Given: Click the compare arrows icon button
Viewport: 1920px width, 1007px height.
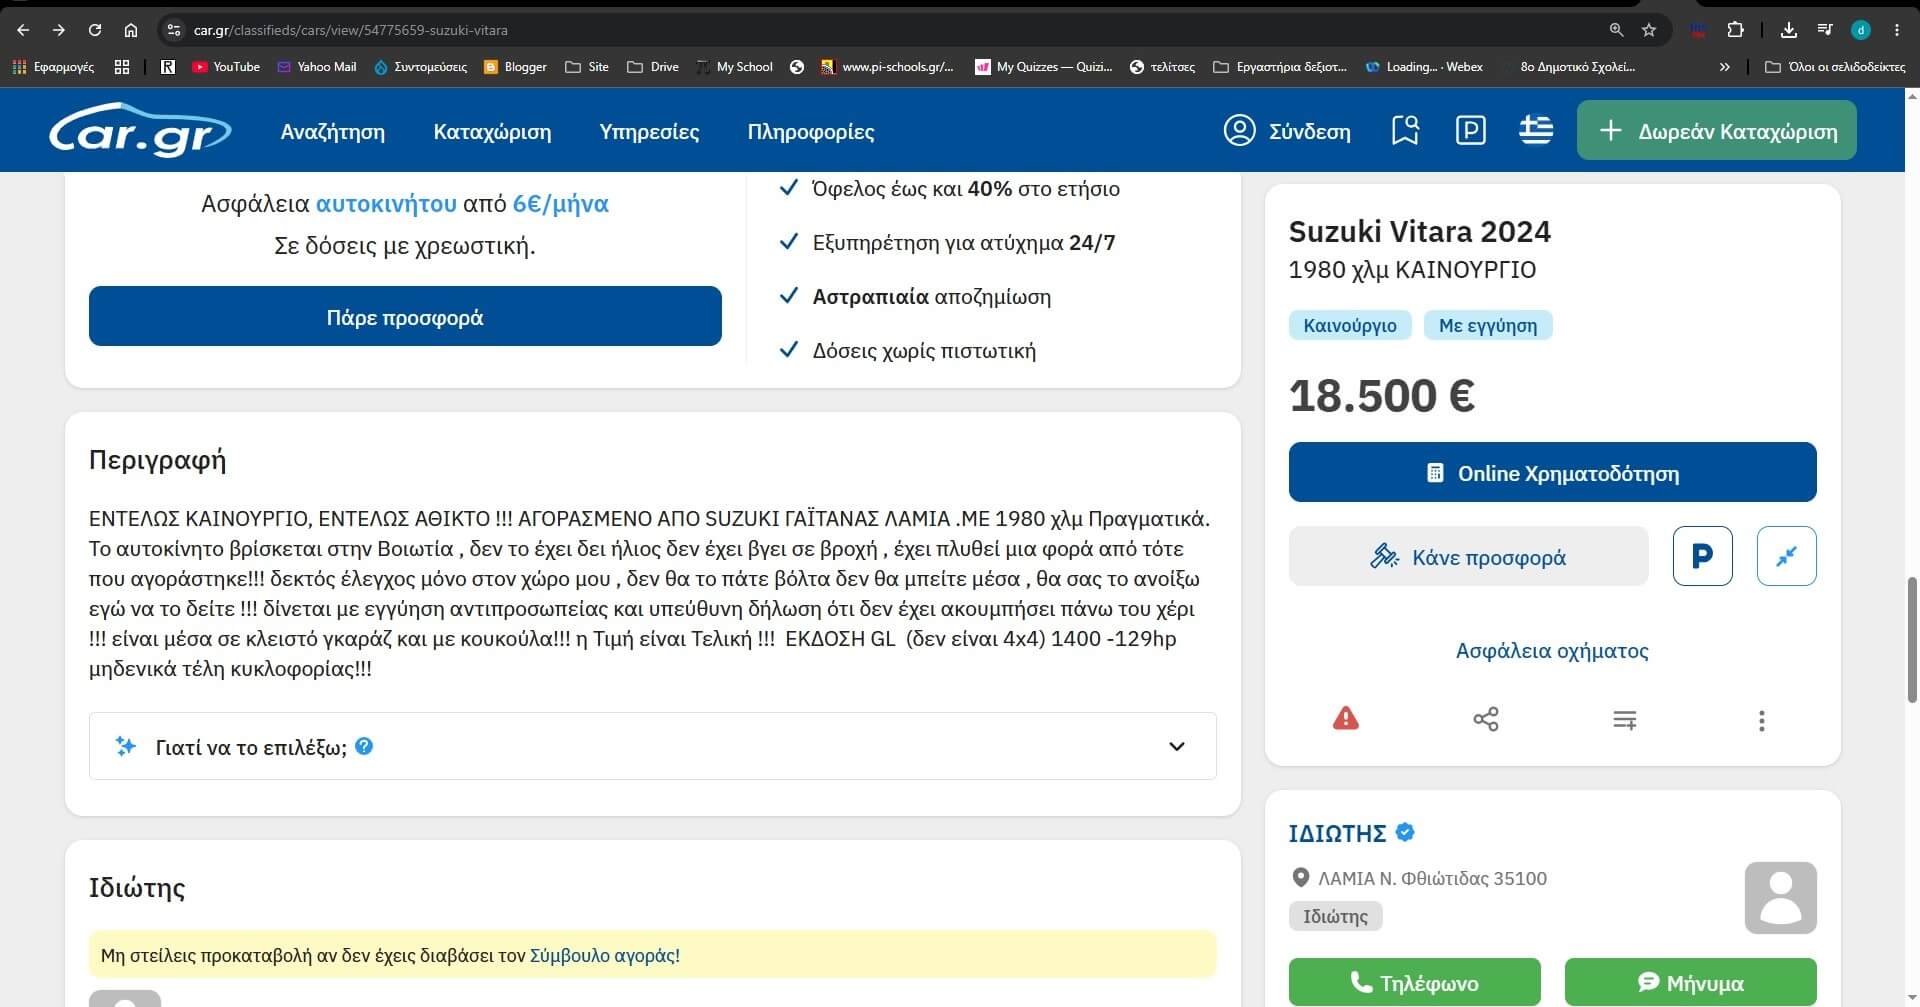Looking at the screenshot, I should 1786,556.
